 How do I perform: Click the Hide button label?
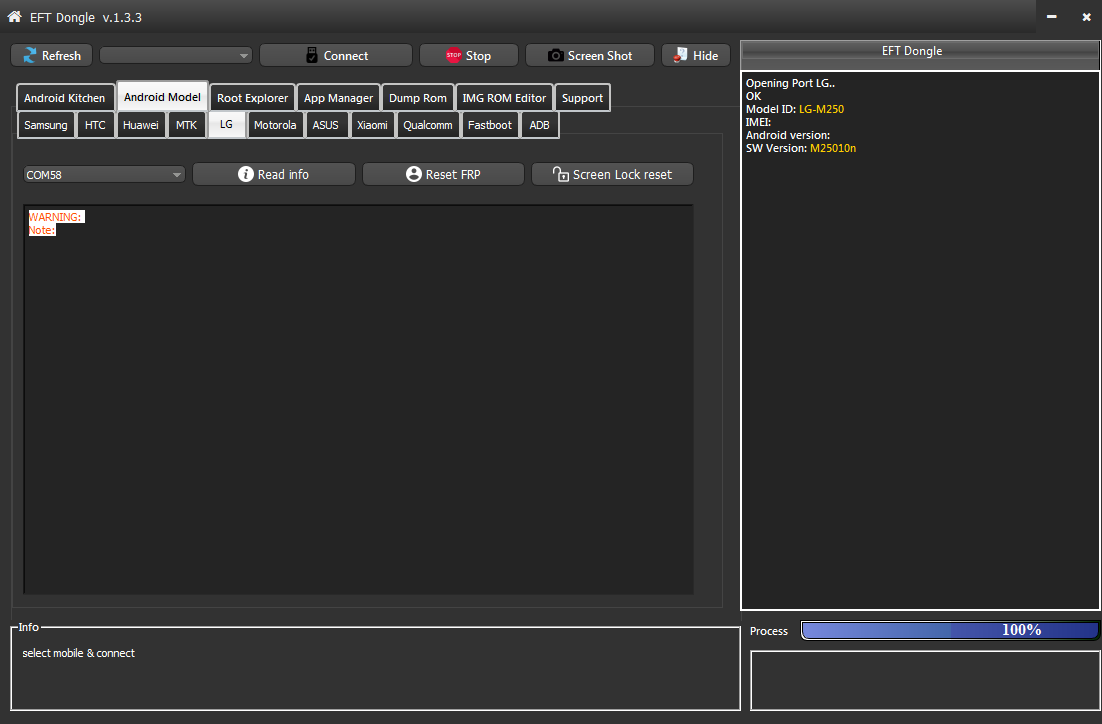[x=706, y=56]
